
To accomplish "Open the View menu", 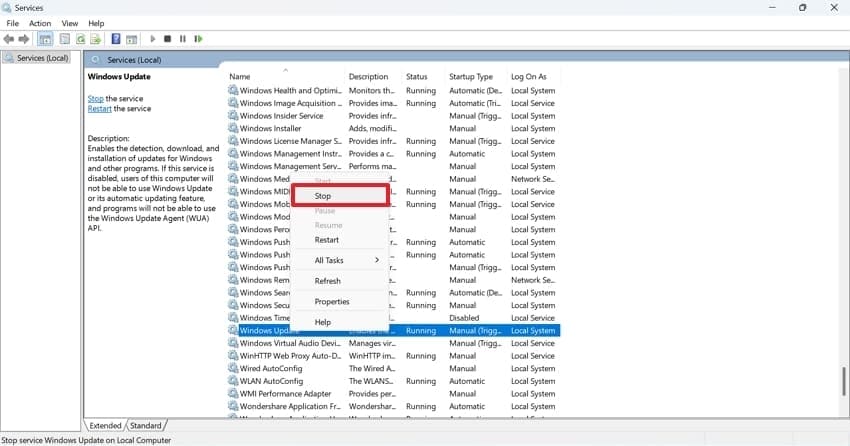I will [x=69, y=23].
